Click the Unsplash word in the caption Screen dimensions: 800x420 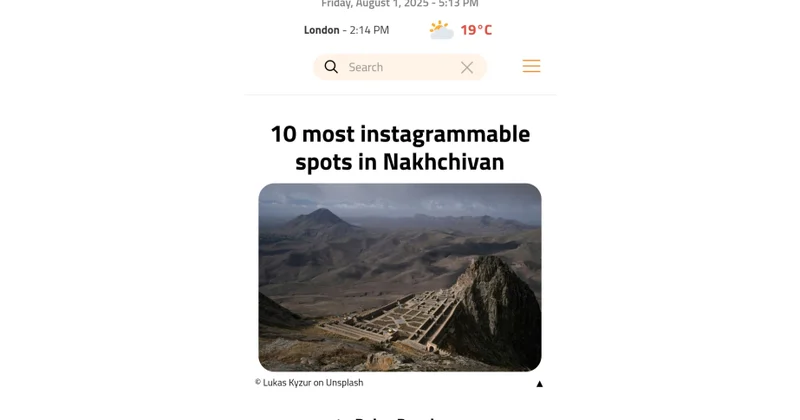pyautogui.click(x=344, y=382)
